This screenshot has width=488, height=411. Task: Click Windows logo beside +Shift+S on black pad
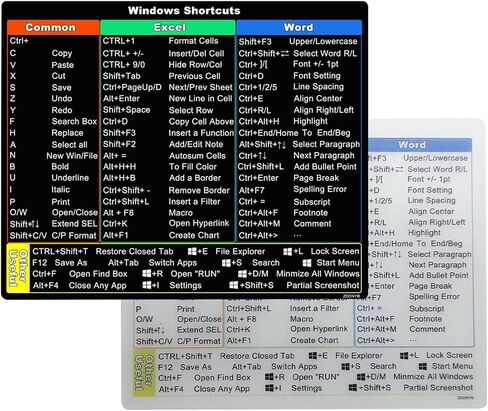tap(234, 285)
